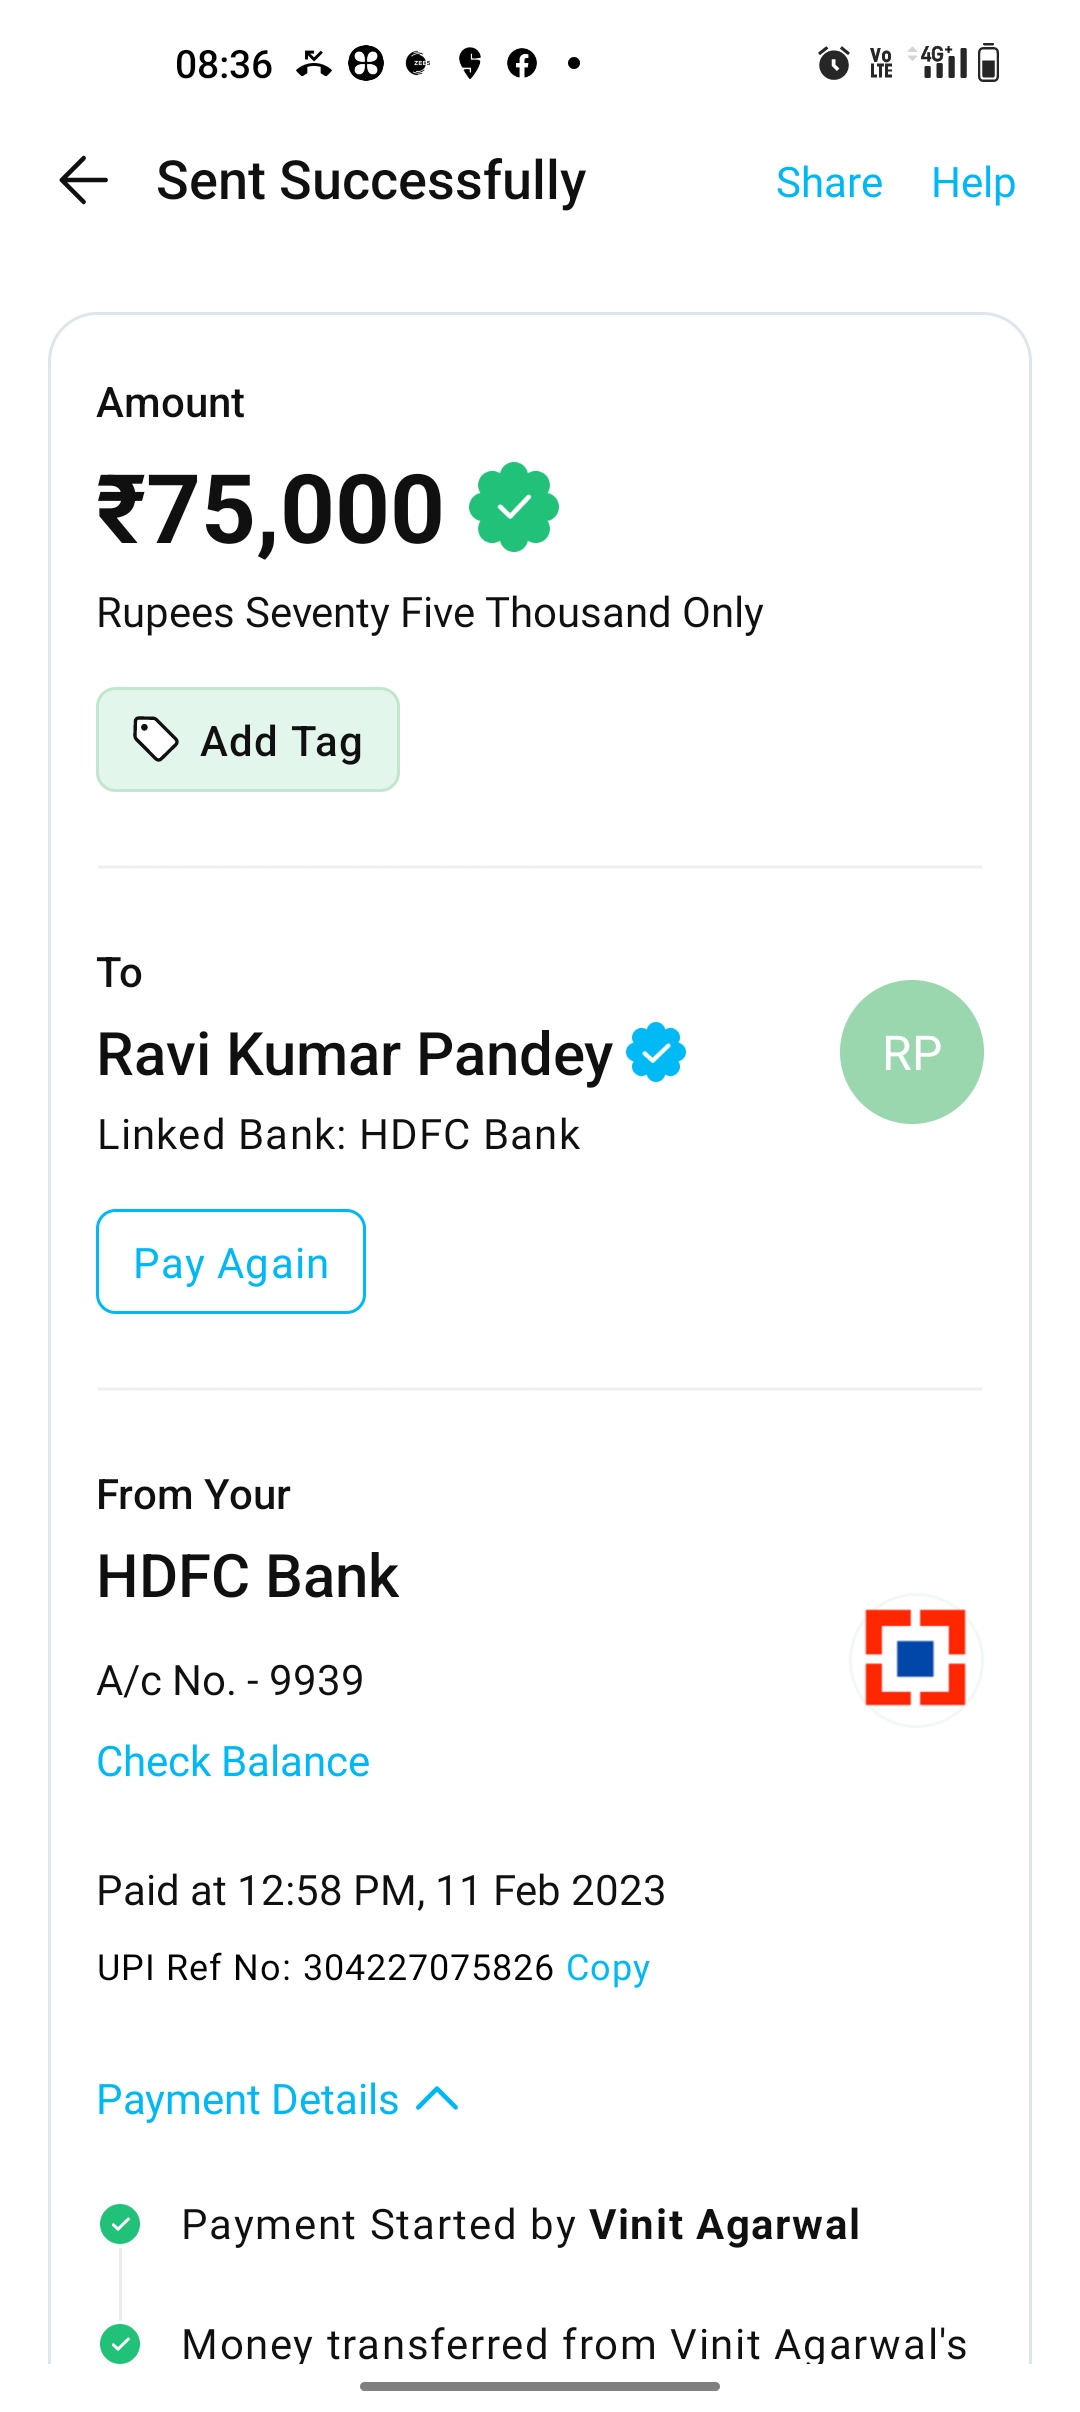Tap the HDFC Bank logo

click(x=915, y=1658)
